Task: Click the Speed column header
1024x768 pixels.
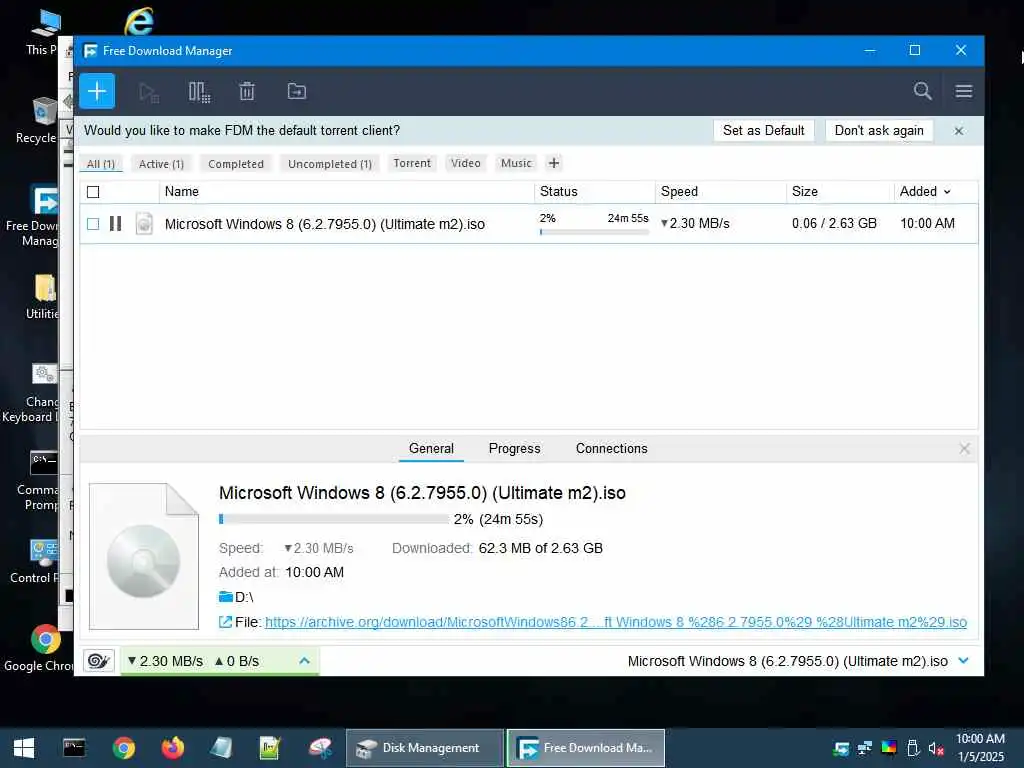Action: 720,191
